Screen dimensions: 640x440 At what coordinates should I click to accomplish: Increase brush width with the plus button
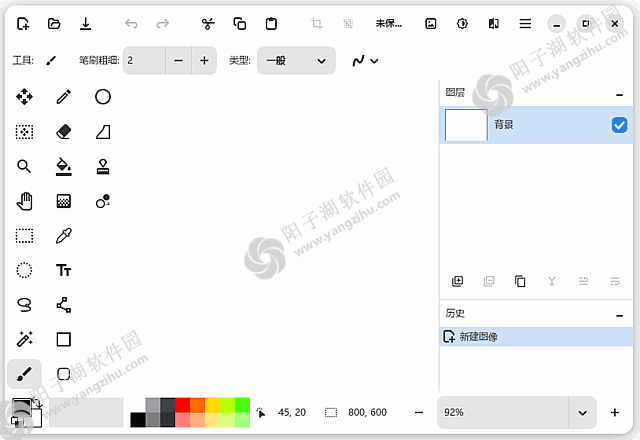click(204, 61)
